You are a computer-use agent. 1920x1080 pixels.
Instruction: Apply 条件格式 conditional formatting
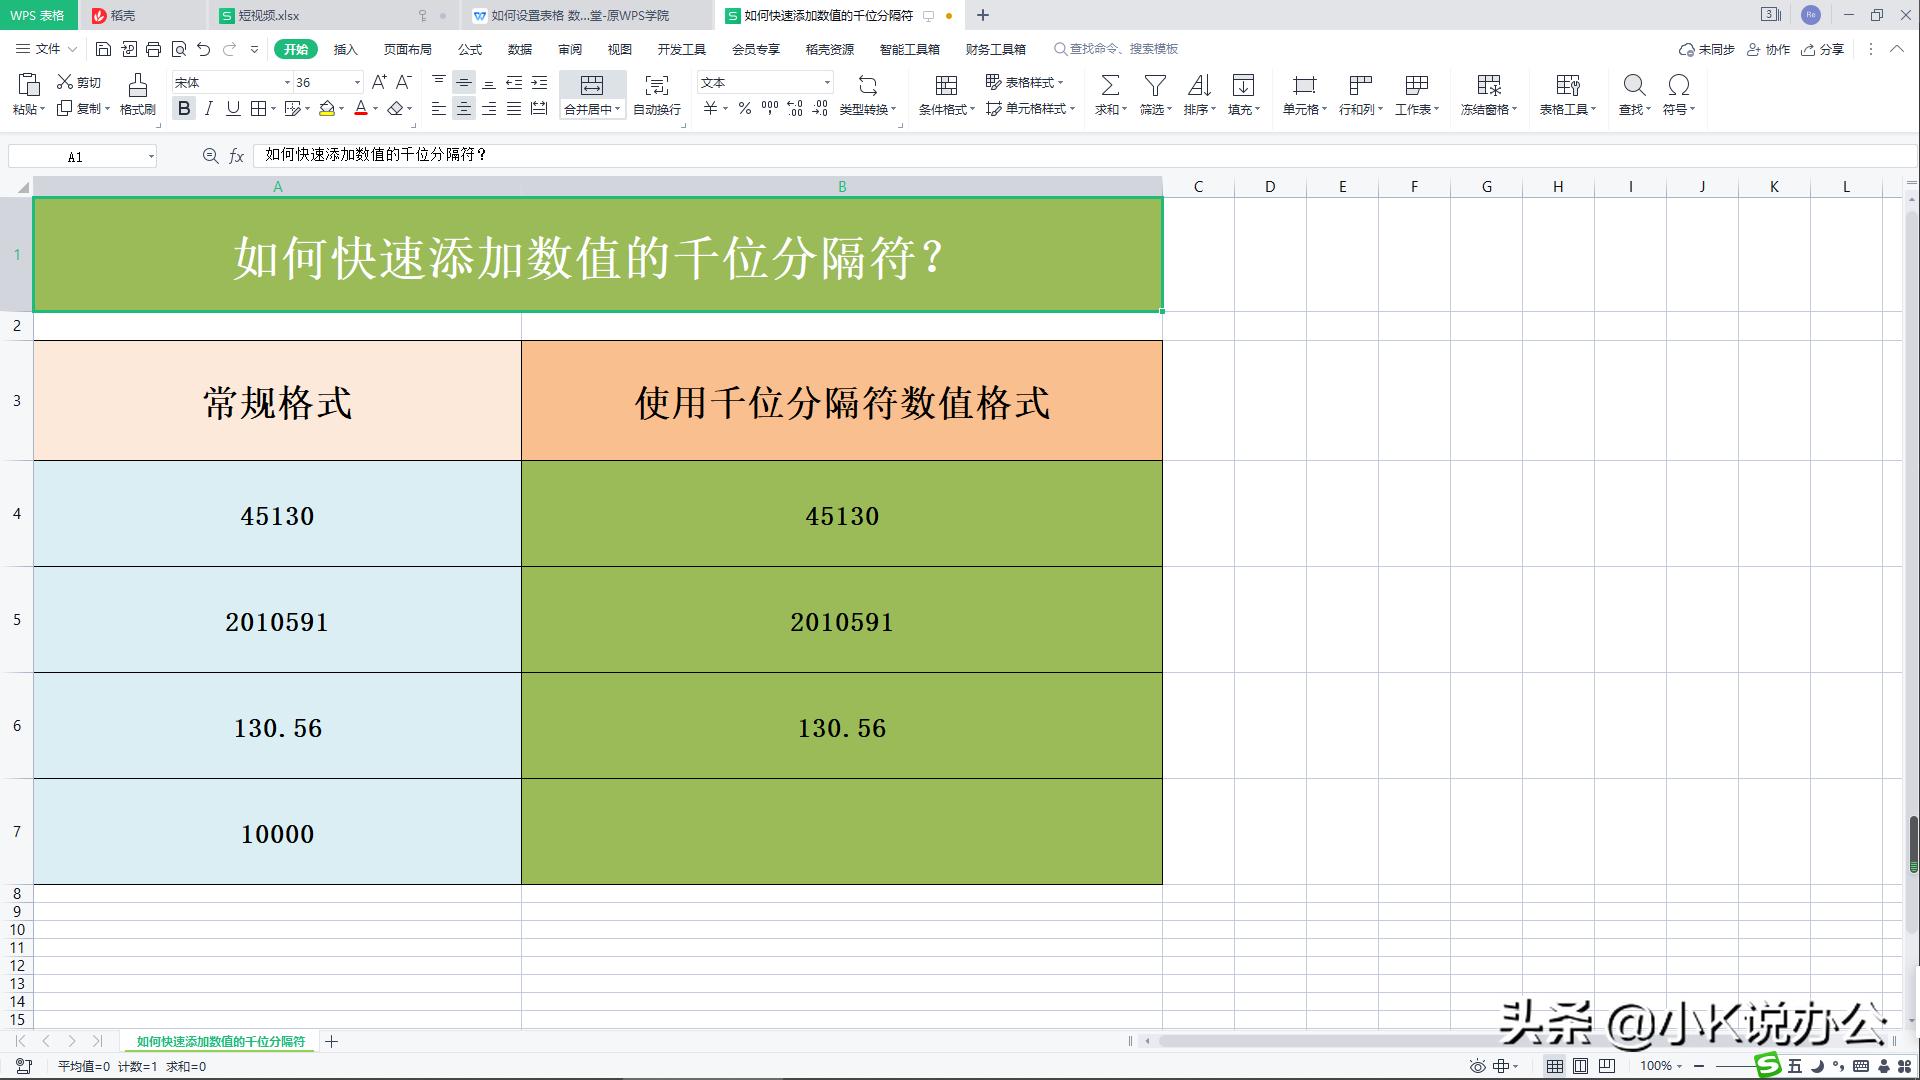(x=944, y=95)
